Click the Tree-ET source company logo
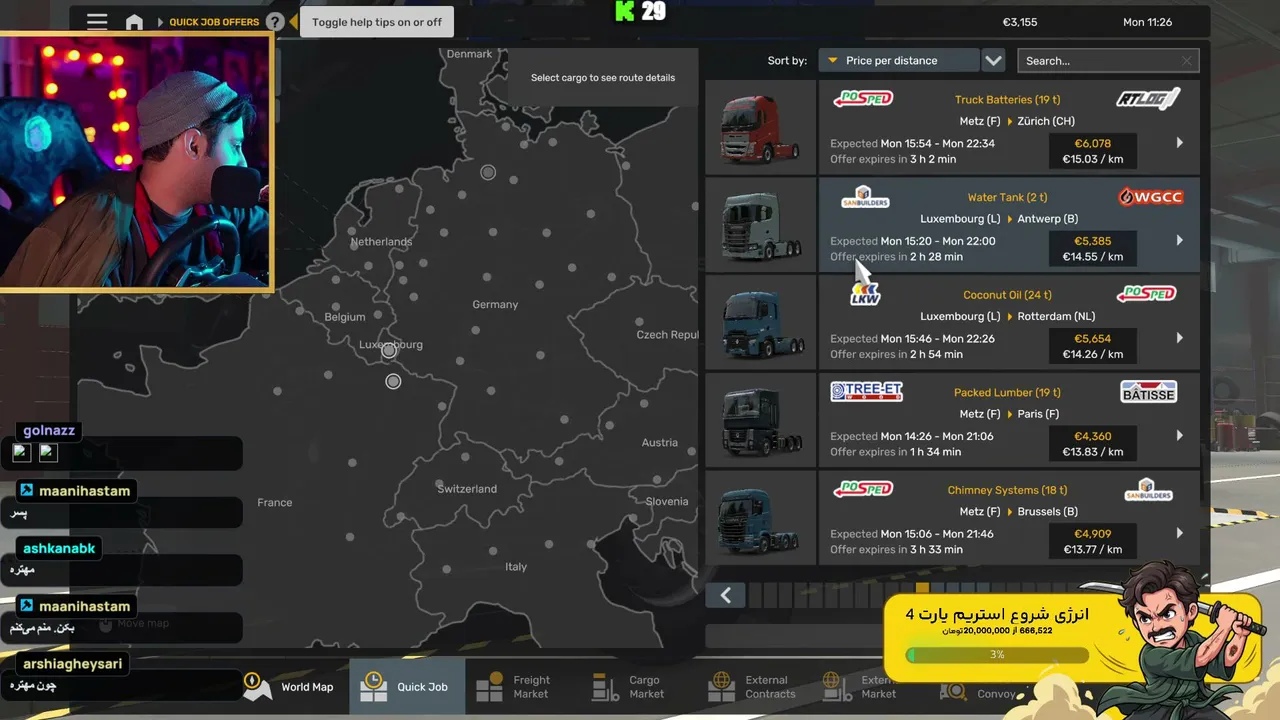The height and width of the screenshot is (720, 1280). (x=867, y=392)
